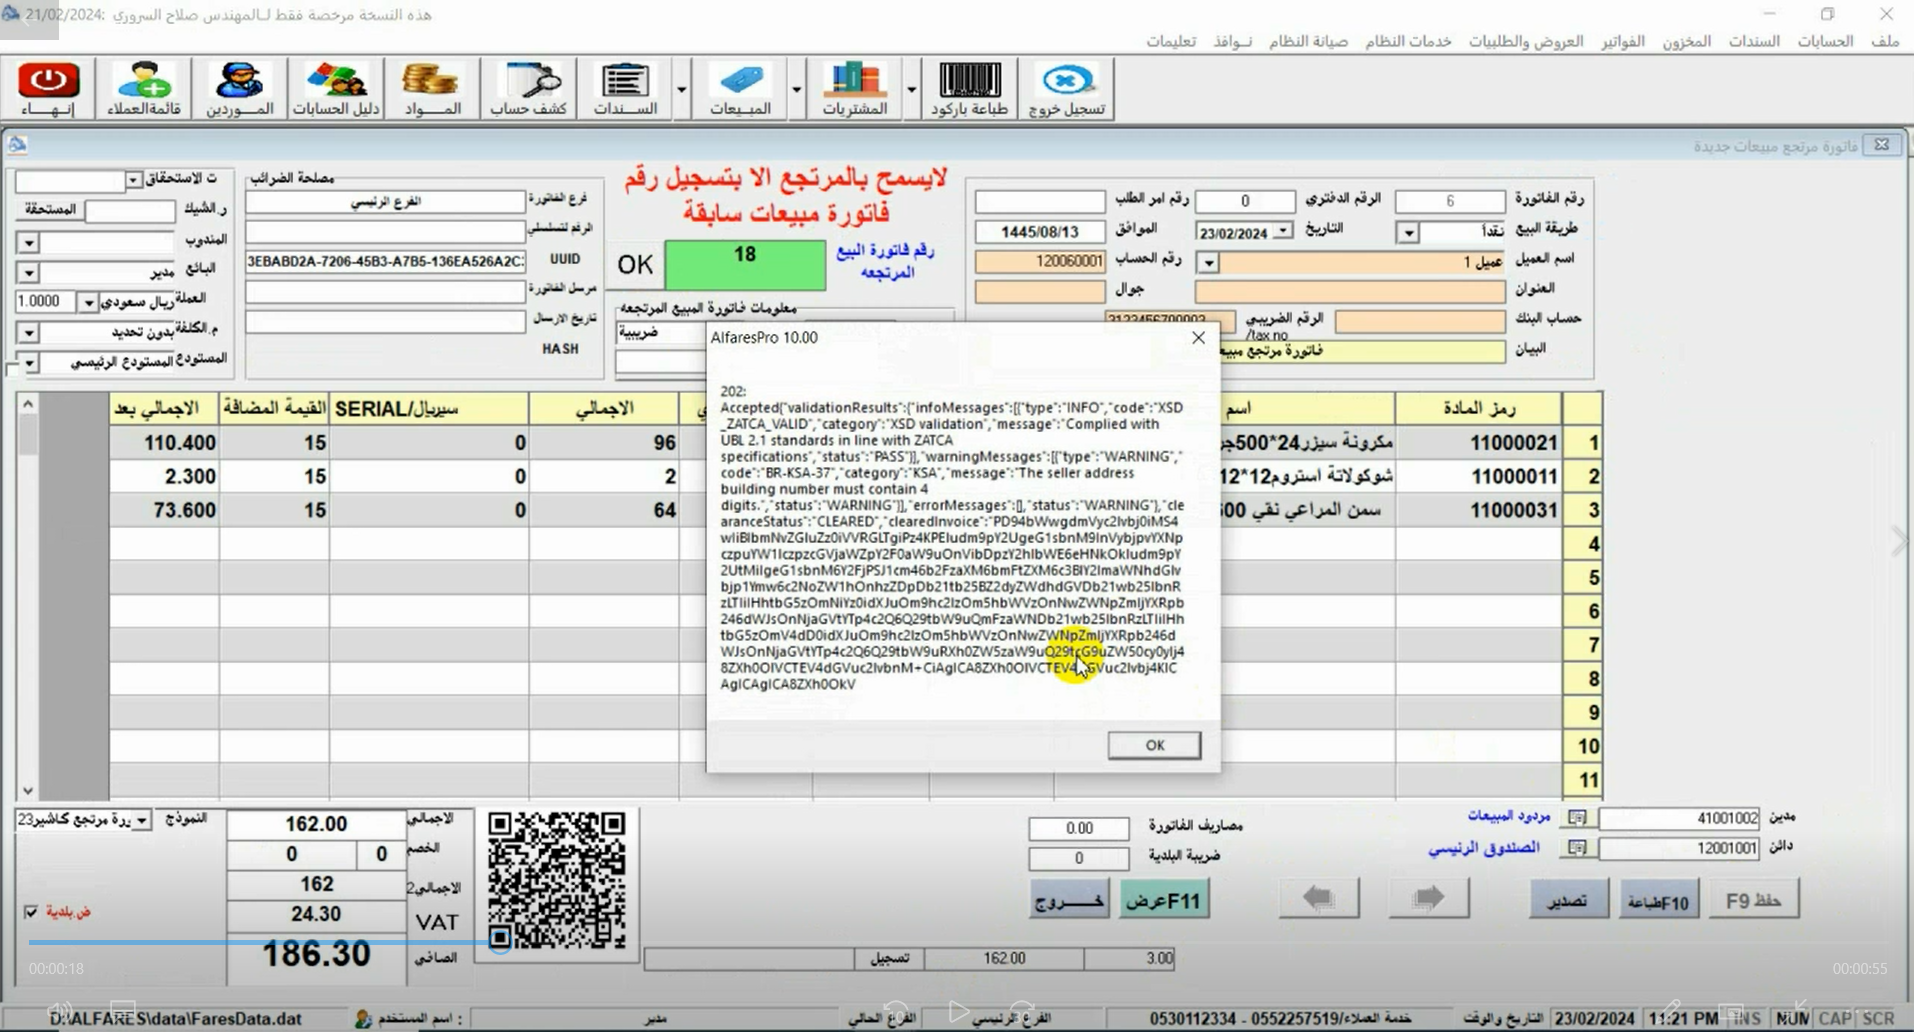Close the AlfaresPro 10.00 message dialog

click(x=1198, y=338)
